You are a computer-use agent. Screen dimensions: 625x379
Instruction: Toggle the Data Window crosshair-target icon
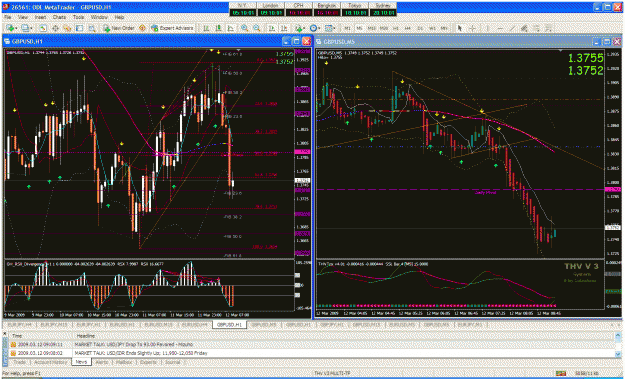(55, 28)
